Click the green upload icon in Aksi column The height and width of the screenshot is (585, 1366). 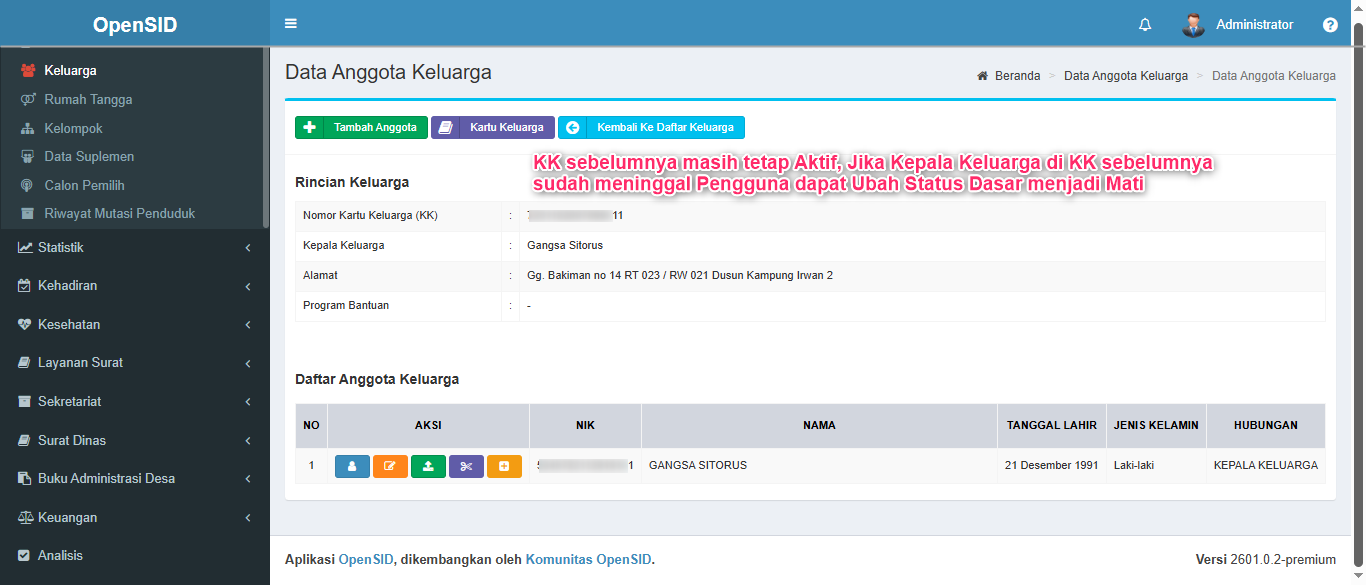tap(428, 466)
